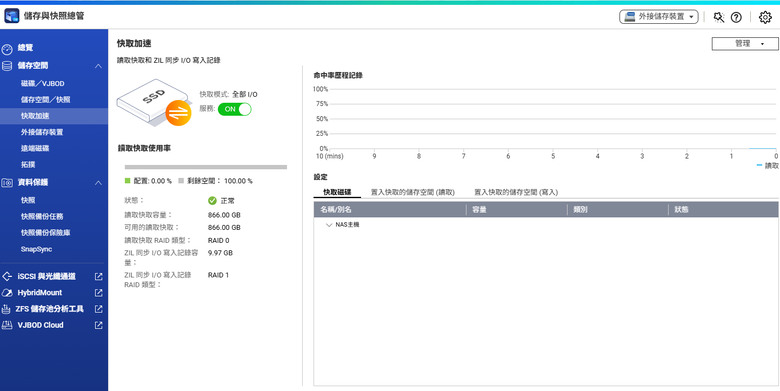The width and height of the screenshot is (780, 391).
Task: Click the green status check icon
Action: 212,200
